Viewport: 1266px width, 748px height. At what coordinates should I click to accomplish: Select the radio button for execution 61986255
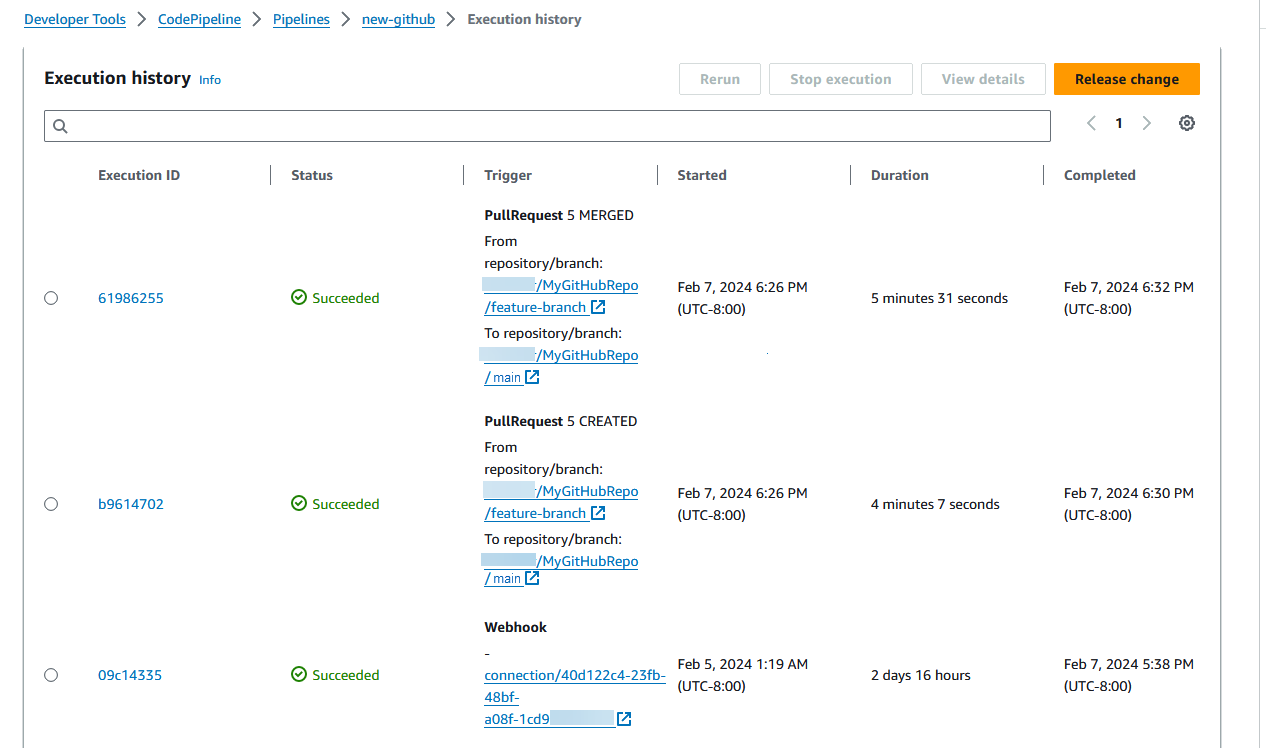tap(51, 297)
